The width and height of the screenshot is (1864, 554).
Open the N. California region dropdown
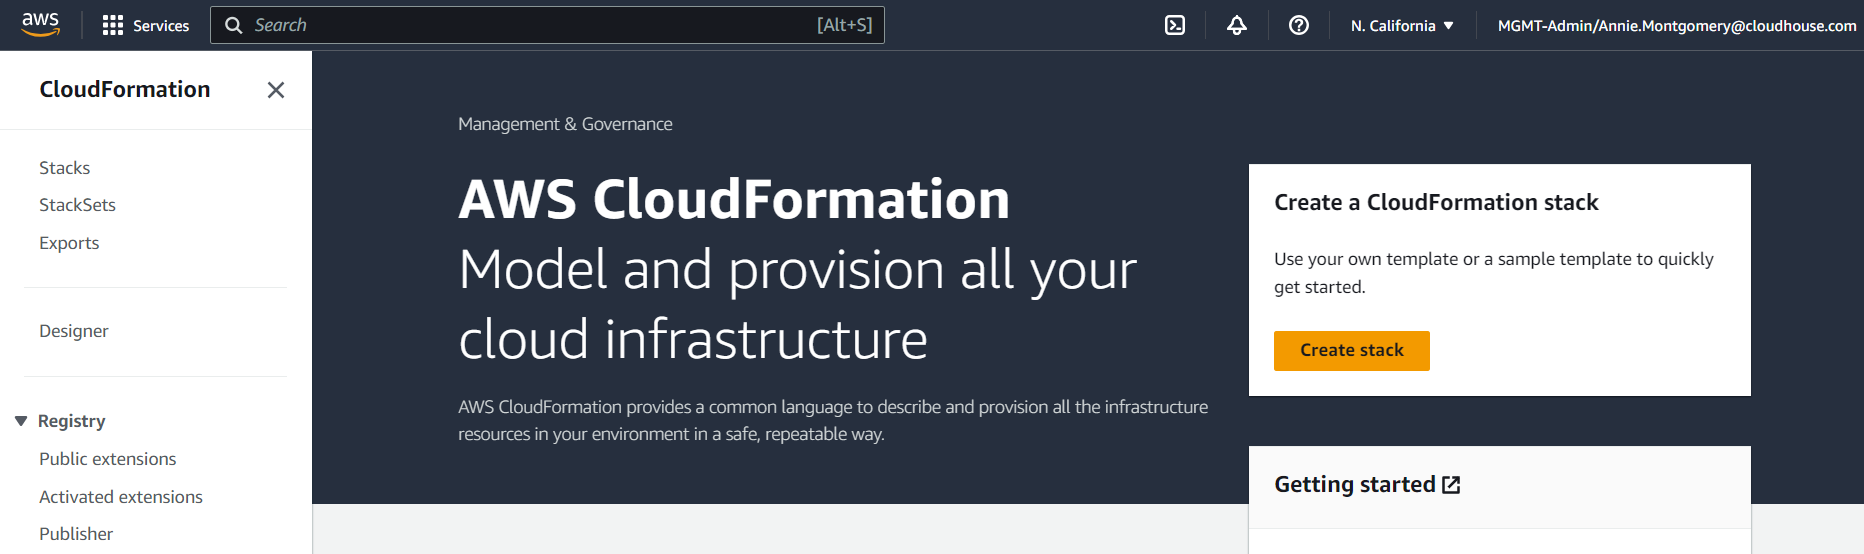click(1402, 26)
